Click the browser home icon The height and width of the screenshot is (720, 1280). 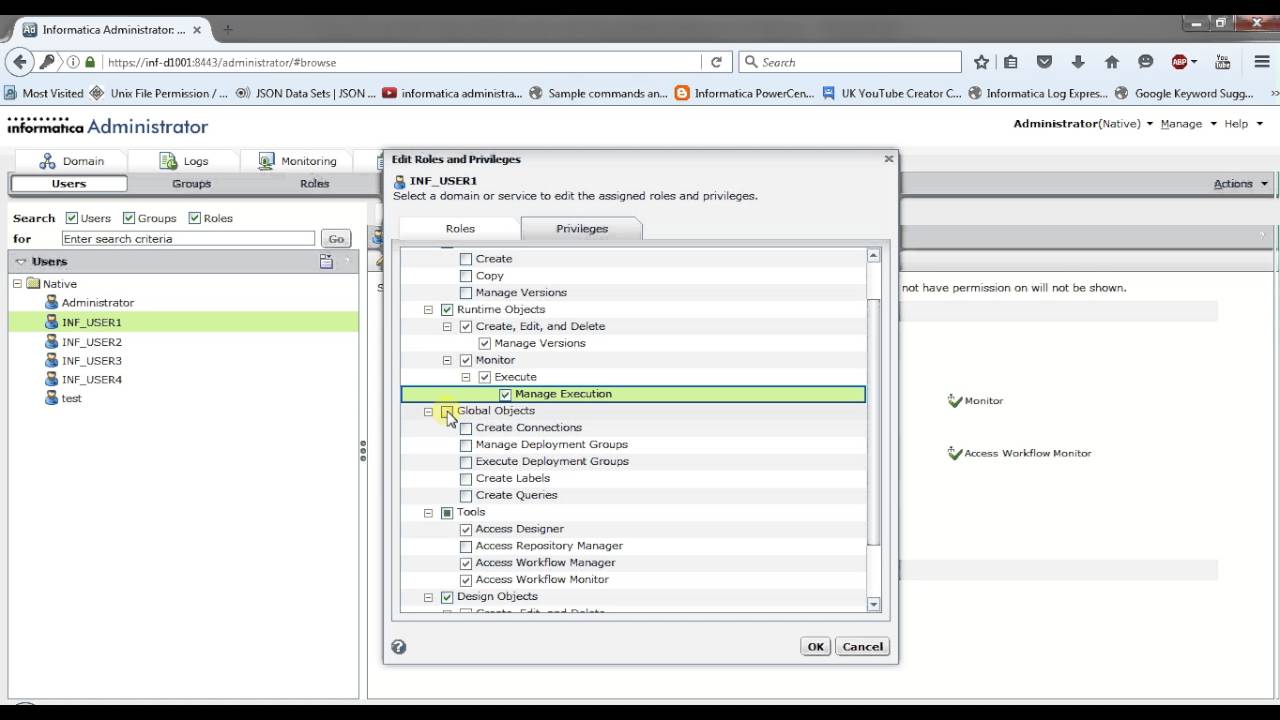pyautogui.click(x=1112, y=62)
